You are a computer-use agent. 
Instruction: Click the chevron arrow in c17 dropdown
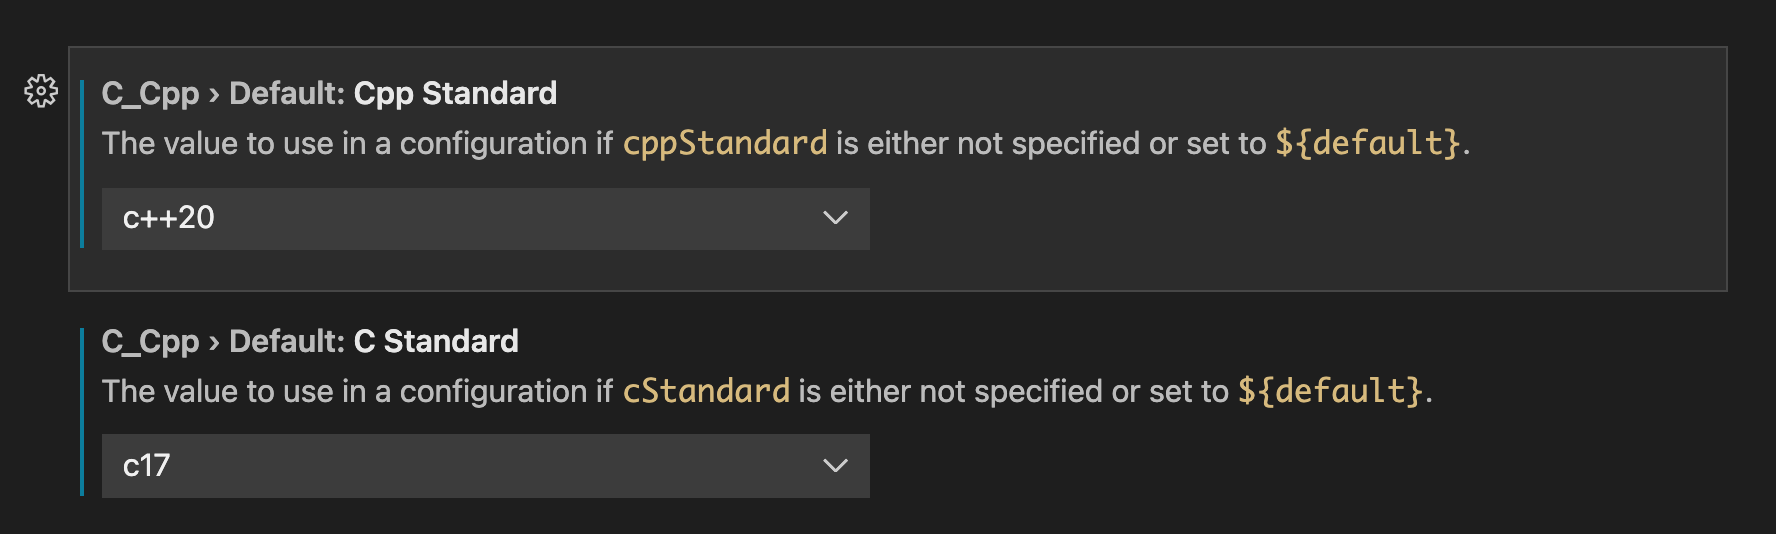pyautogui.click(x=835, y=465)
